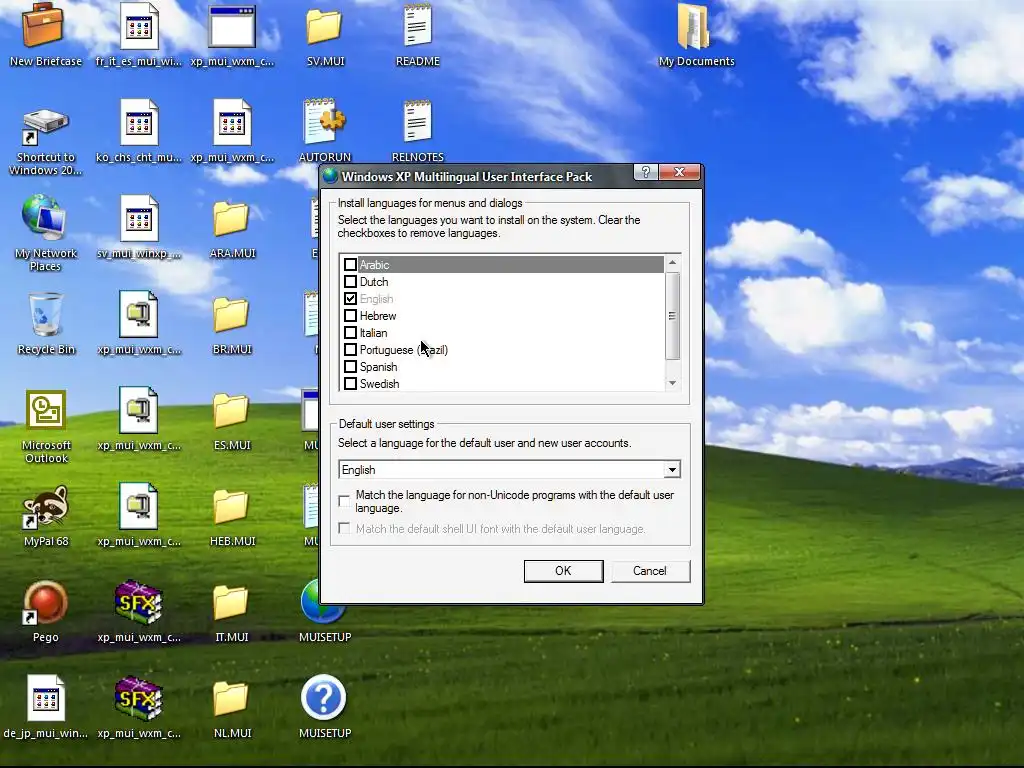The image size is (1024, 768).
Task: Select the My Network Places icon
Action: [44, 217]
